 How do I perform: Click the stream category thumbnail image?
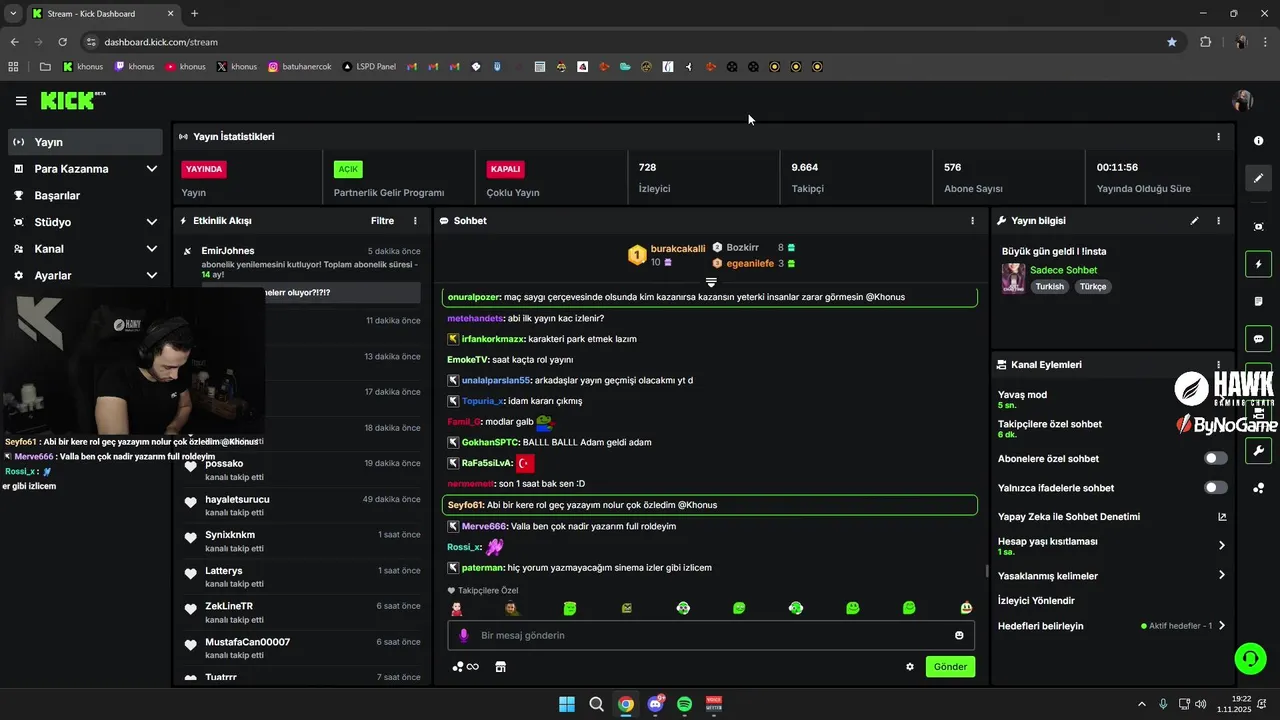click(1013, 278)
